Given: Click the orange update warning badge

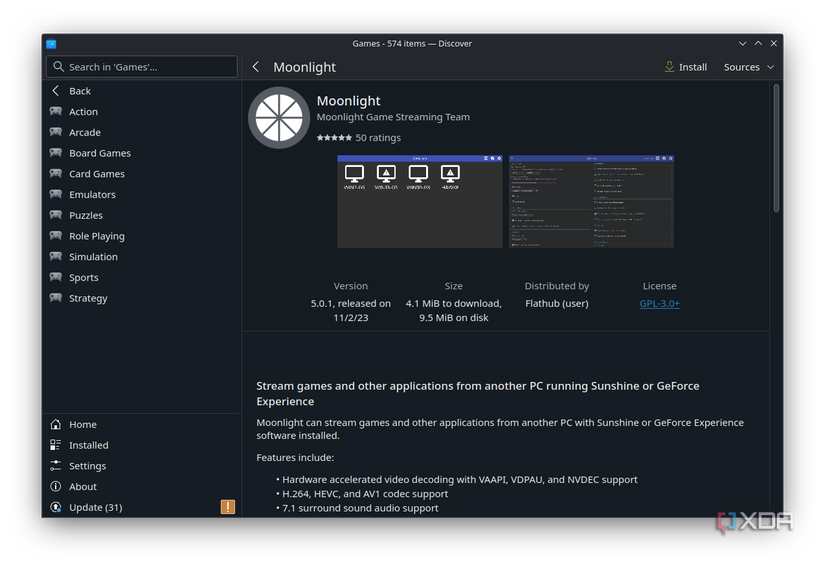Looking at the screenshot, I should click(x=228, y=507).
